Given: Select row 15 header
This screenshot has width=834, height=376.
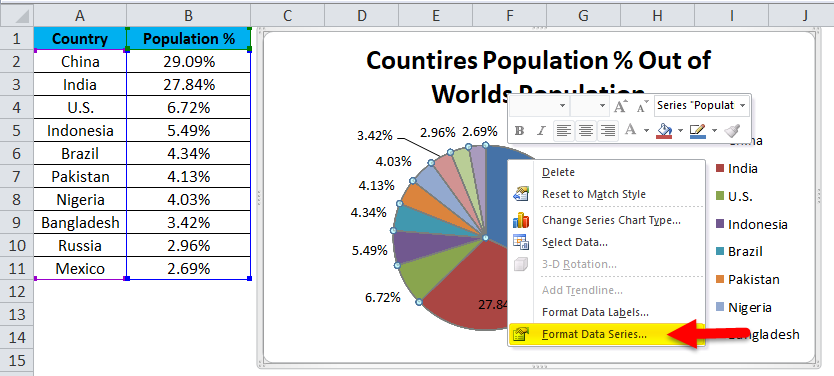Looking at the screenshot, I should (x=16, y=361).
